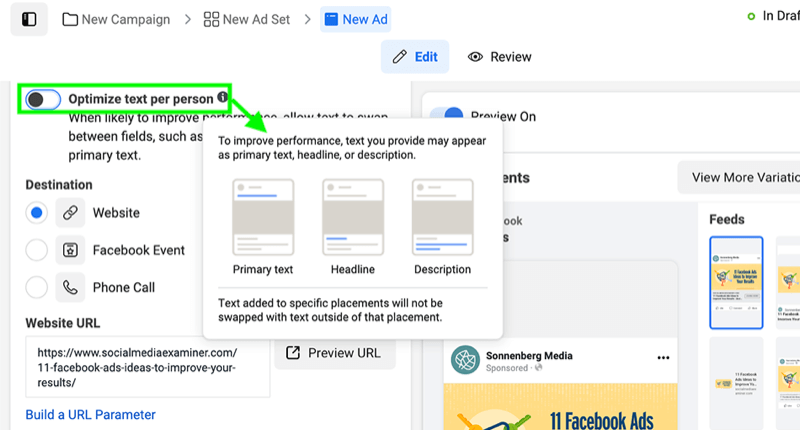Click the Facebook Event calendar icon
The height and width of the screenshot is (430, 800).
tap(70, 250)
